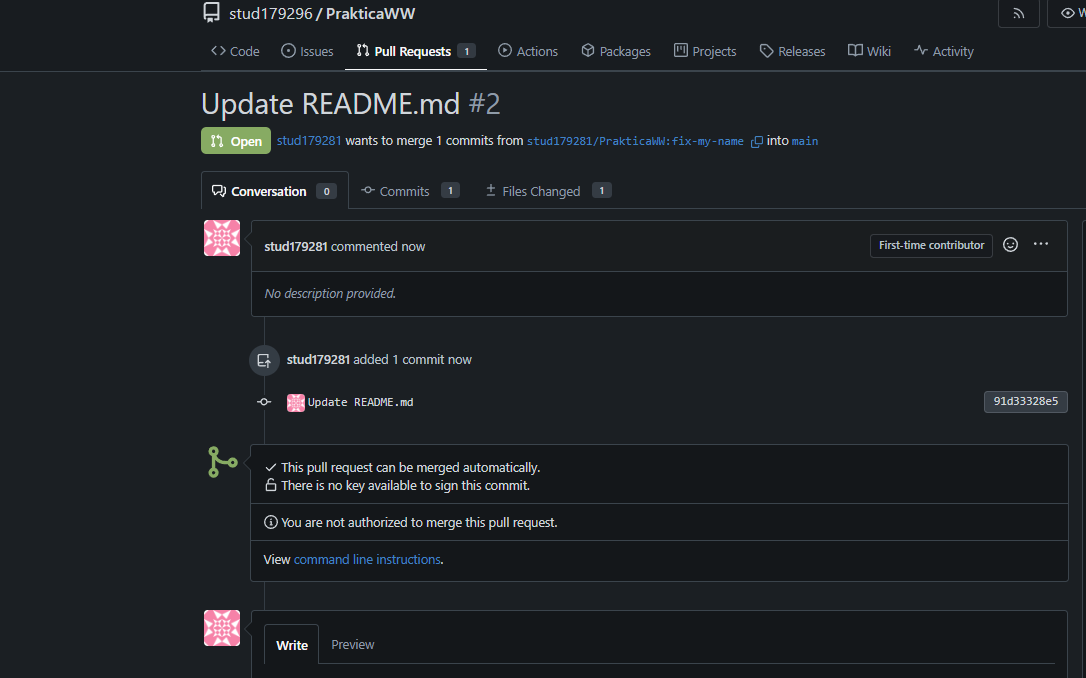
Task: Switch to the Packages tab
Action: pyautogui.click(x=616, y=51)
